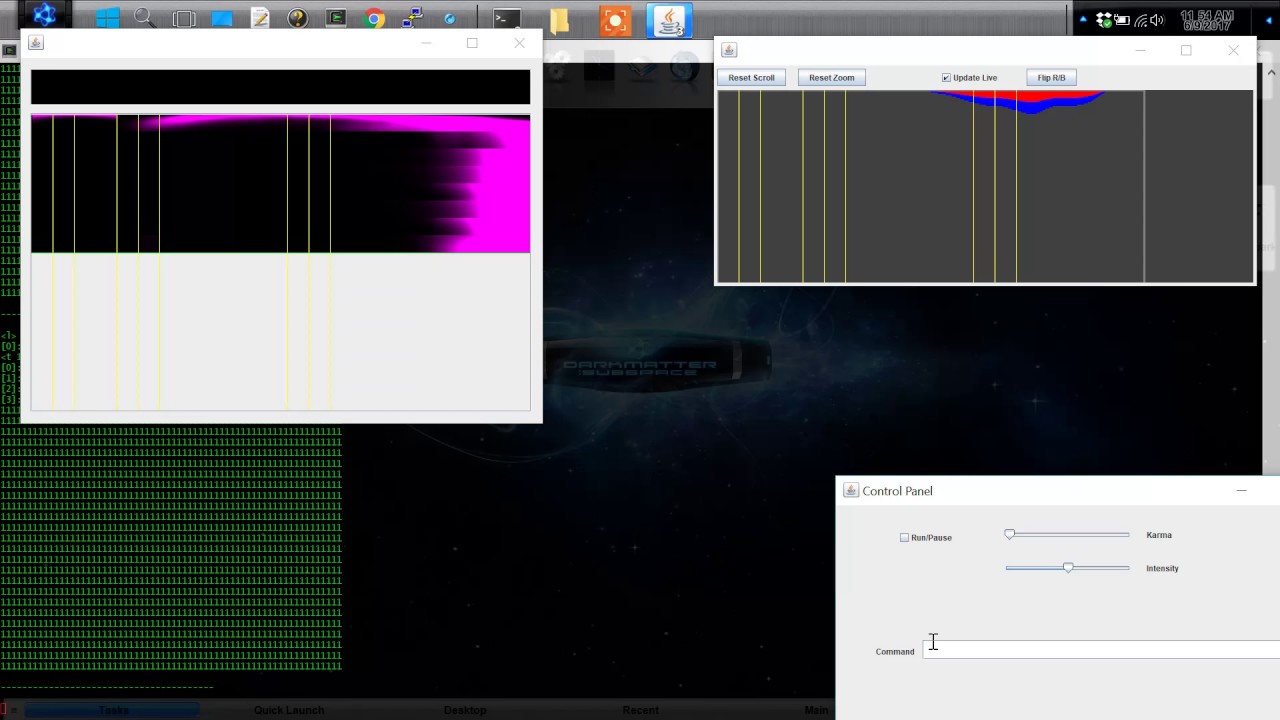Click the Windows Start icon in top bar

[x=107, y=18]
